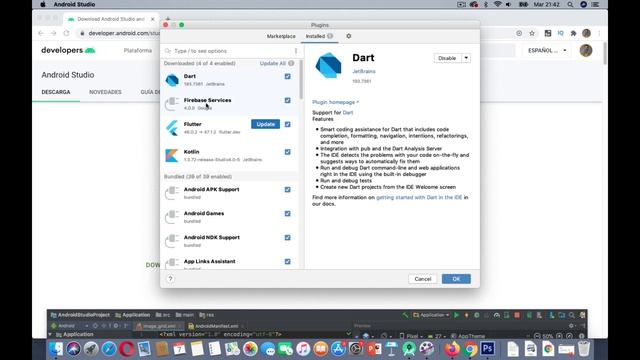640x360 pixels.
Task: Click the plugin list scrollbar
Action: click(x=301, y=80)
